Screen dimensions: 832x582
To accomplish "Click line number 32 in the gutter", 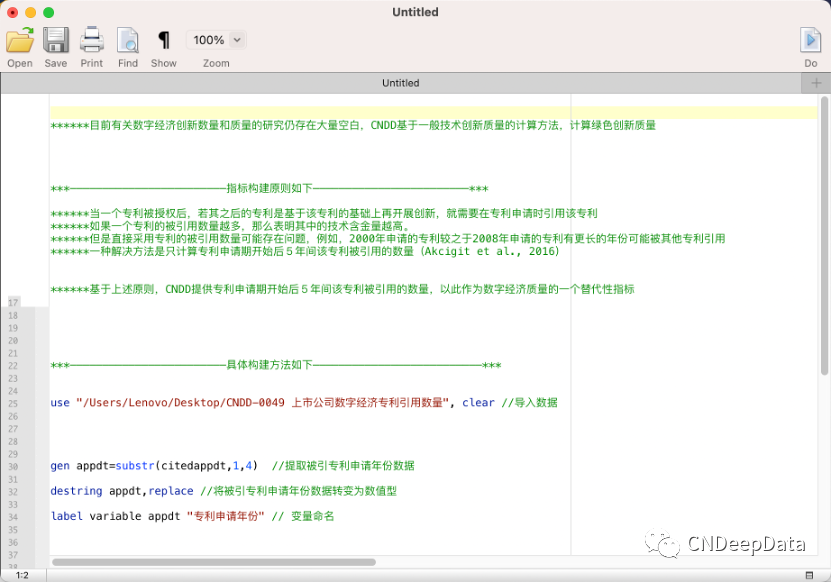I will pos(13,492).
